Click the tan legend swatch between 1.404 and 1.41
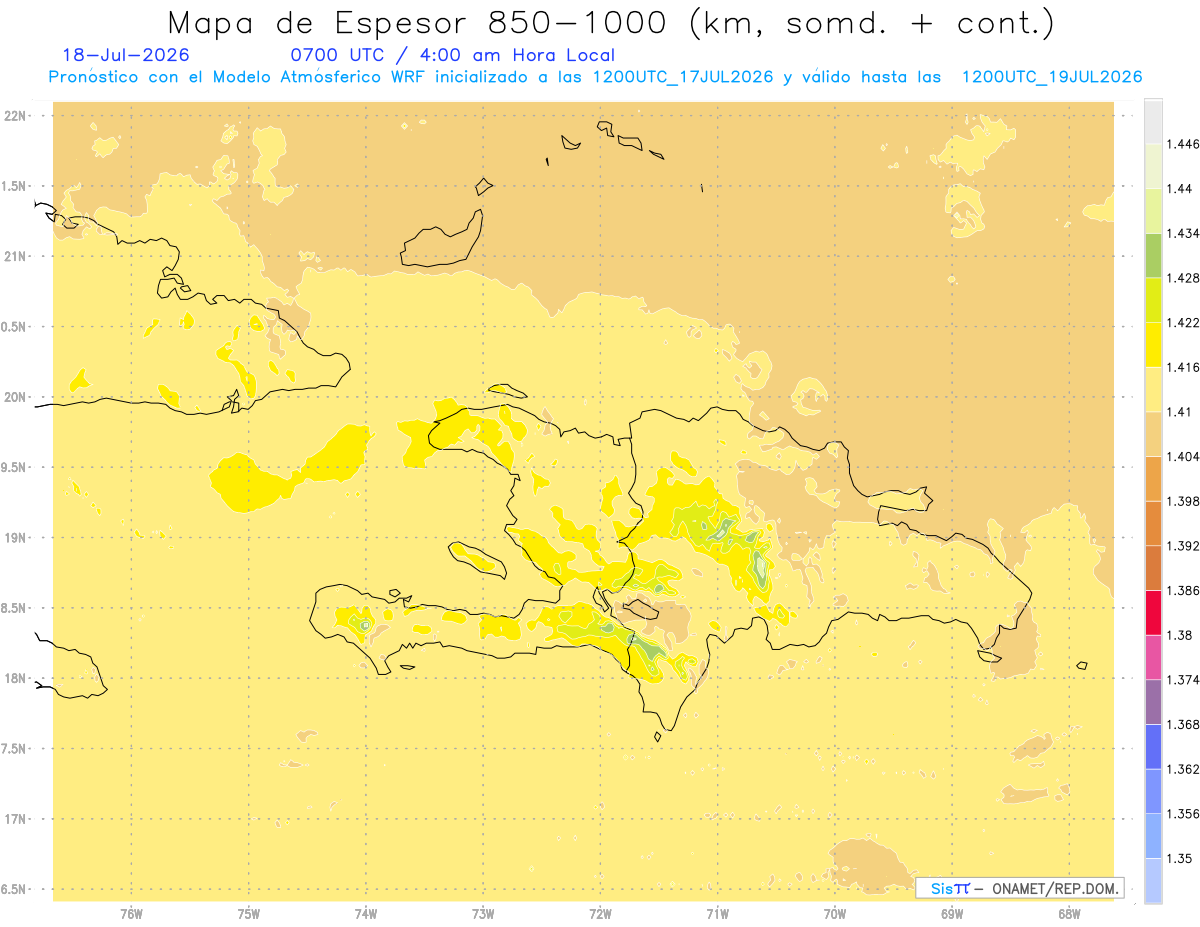This screenshot has height=927, width=1200. coord(1153,434)
